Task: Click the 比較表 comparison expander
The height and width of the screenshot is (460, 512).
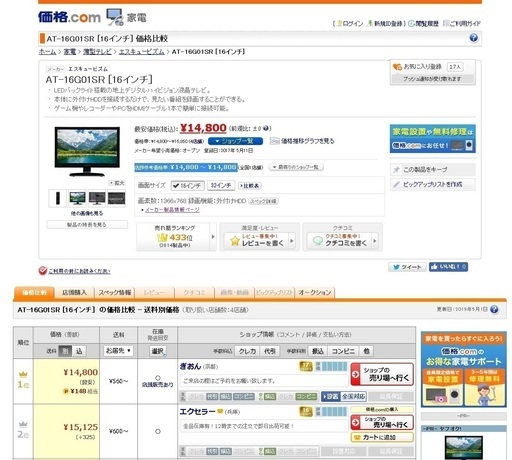Action: click(250, 186)
